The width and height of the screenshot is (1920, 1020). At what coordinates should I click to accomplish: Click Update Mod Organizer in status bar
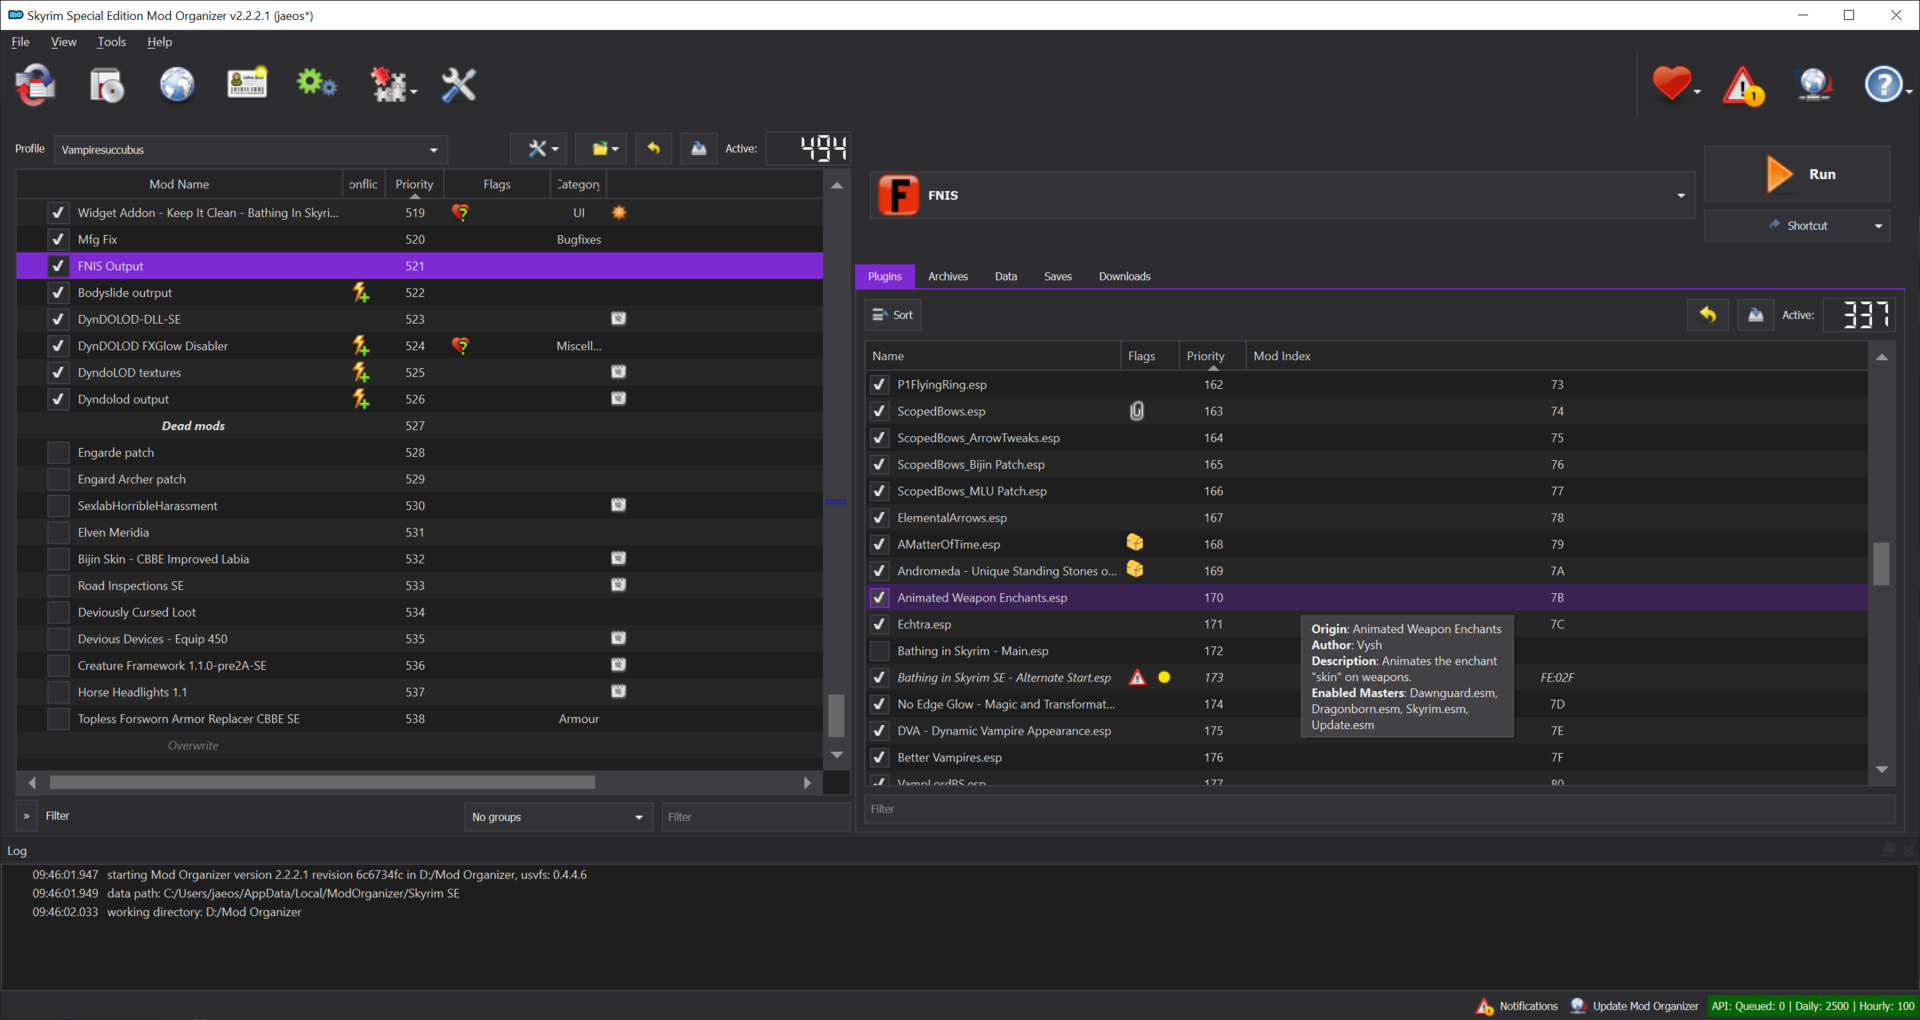pos(1634,1006)
